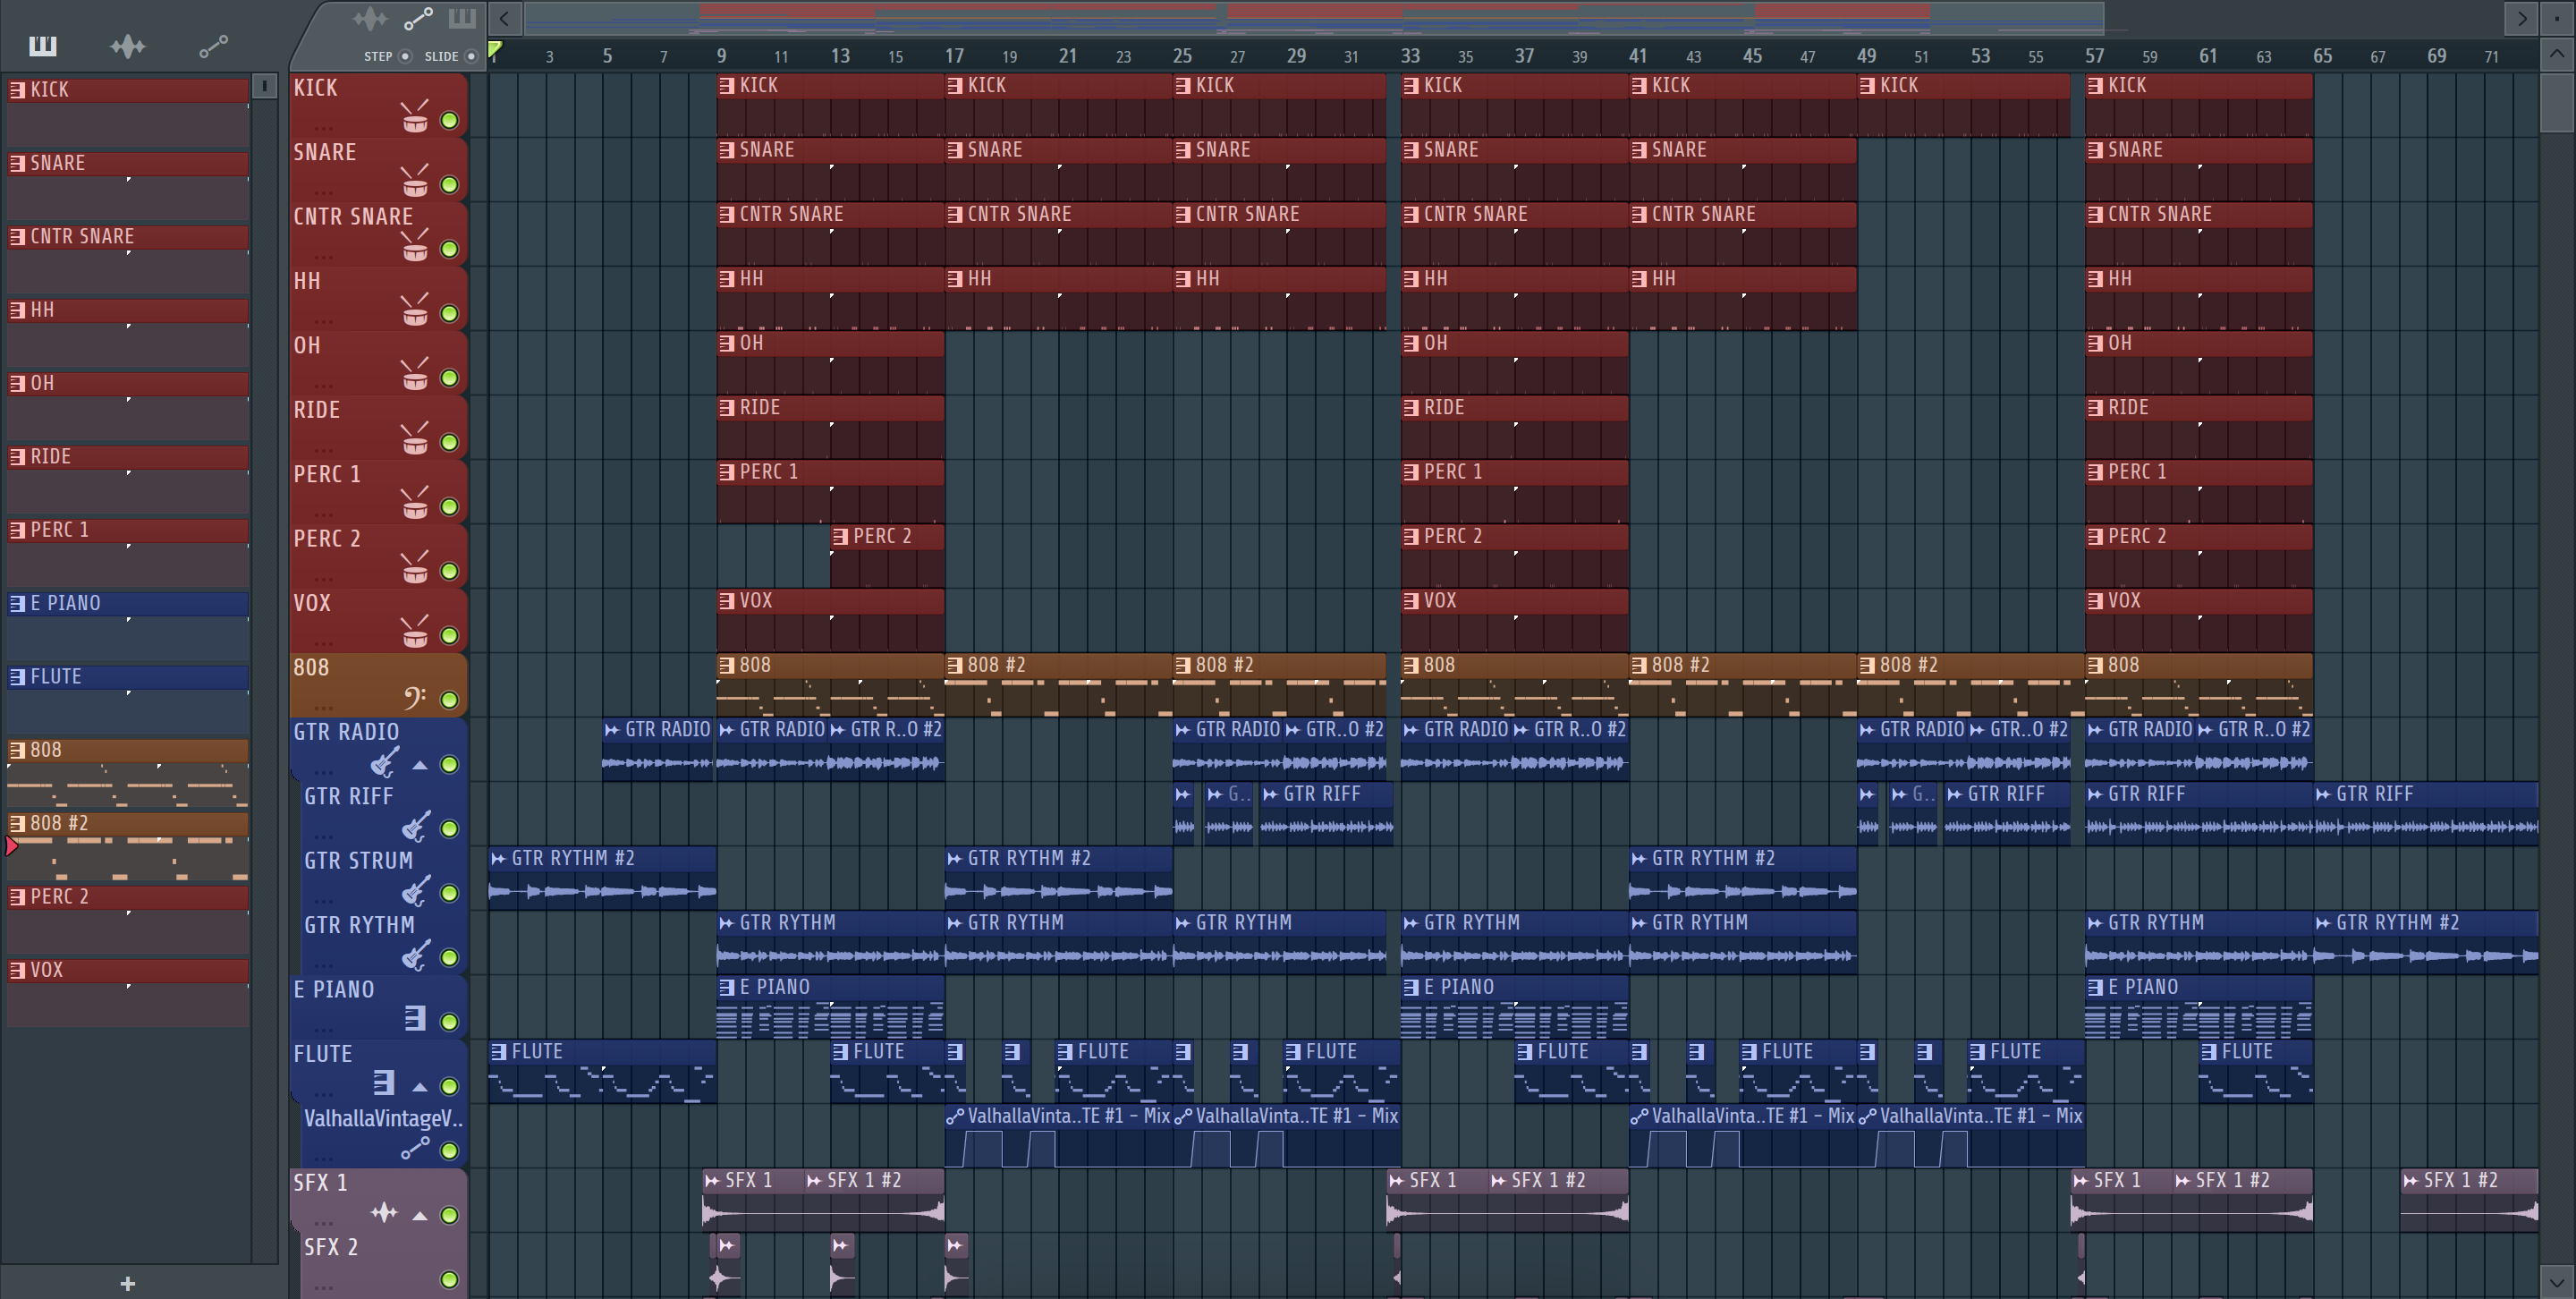Viewport: 2576px width, 1299px height.
Task: Switch picker to audio clips tab
Action: pyautogui.click(x=127, y=46)
